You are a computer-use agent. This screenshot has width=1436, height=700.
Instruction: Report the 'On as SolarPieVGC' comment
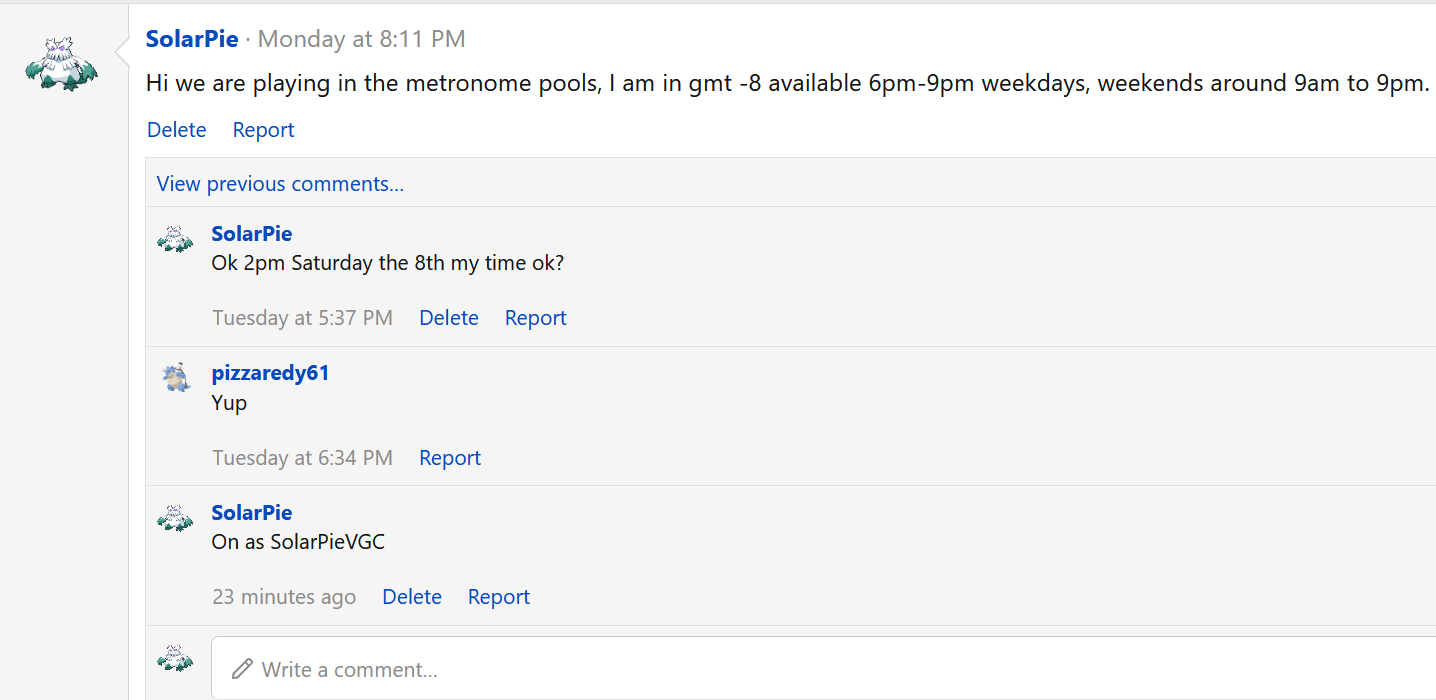tap(499, 597)
